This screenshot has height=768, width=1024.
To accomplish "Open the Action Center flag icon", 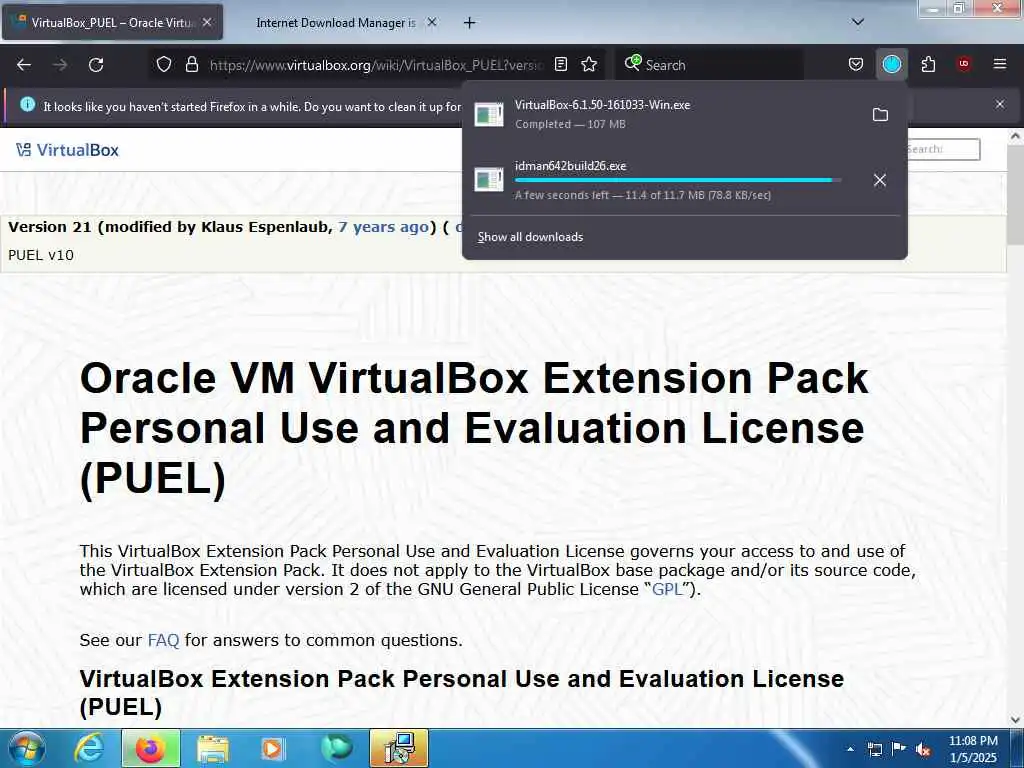I will [899, 749].
